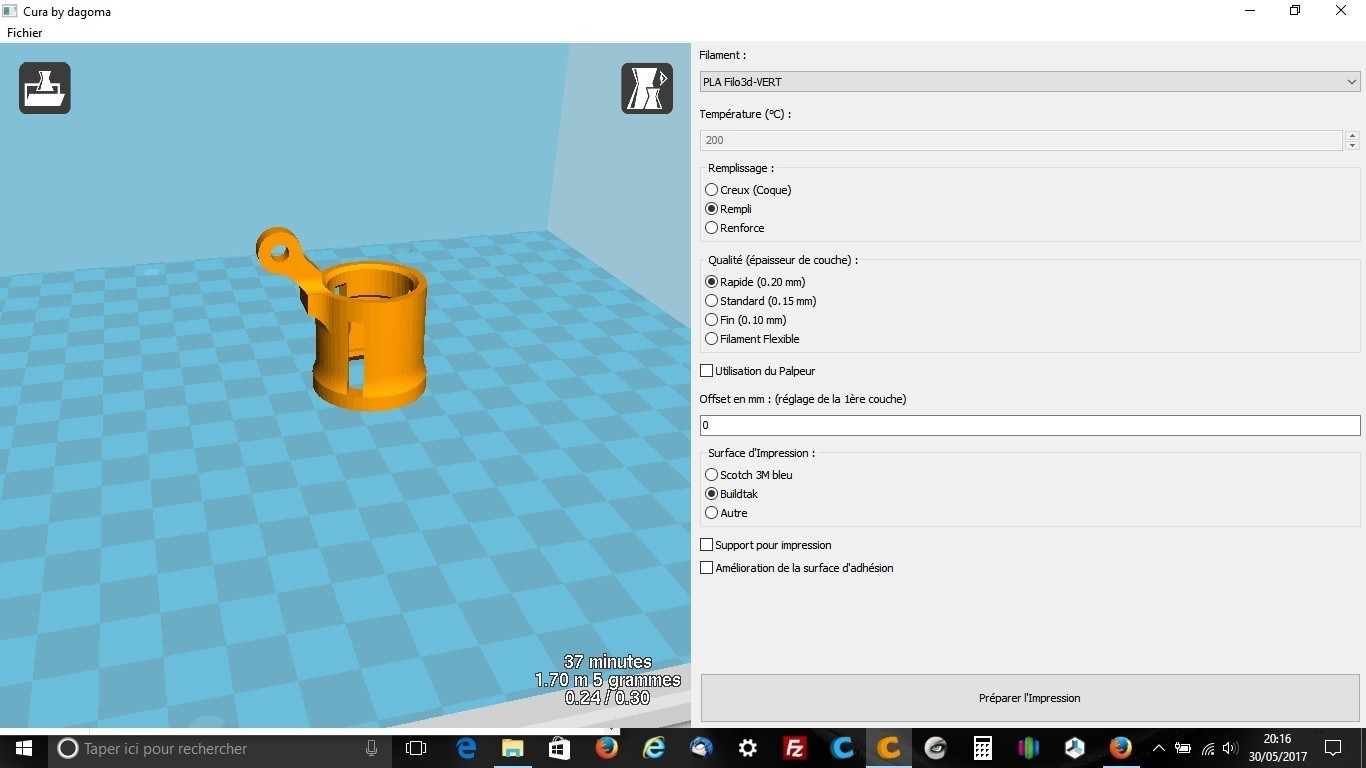The image size is (1366, 768).
Task: Click the taskbar search box
Action: coord(220,748)
